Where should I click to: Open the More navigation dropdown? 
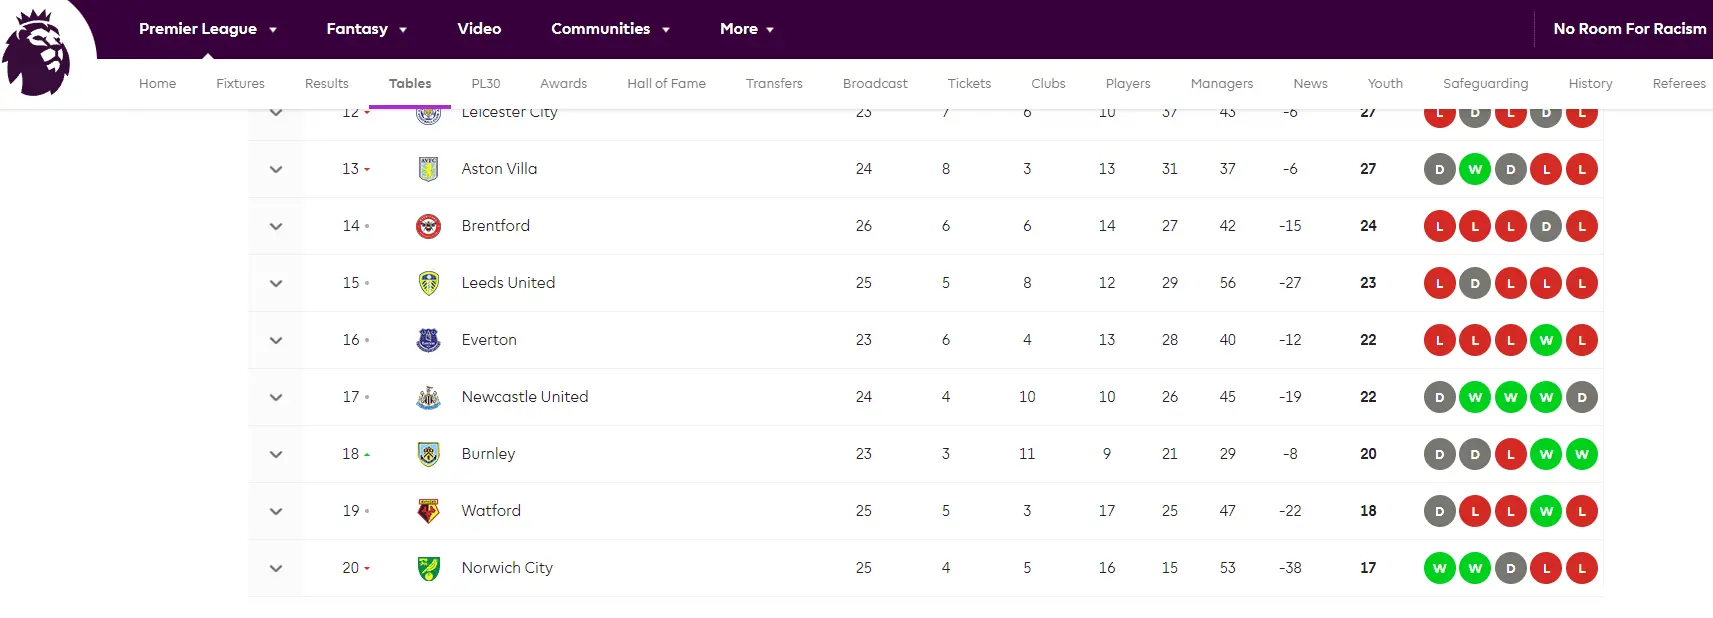(747, 29)
